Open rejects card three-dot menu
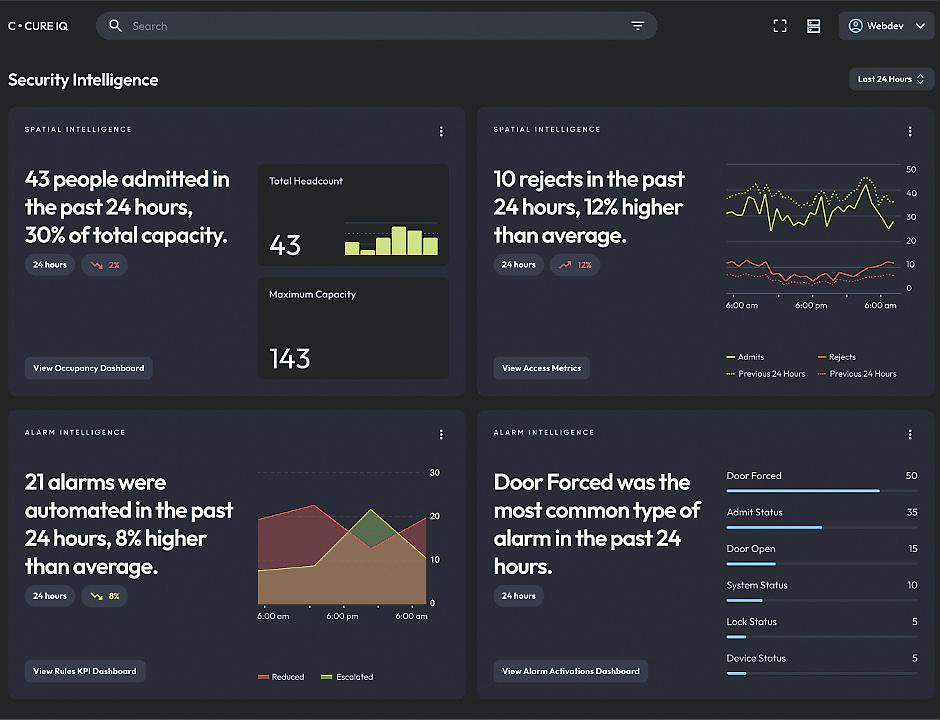 click(910, 131)
